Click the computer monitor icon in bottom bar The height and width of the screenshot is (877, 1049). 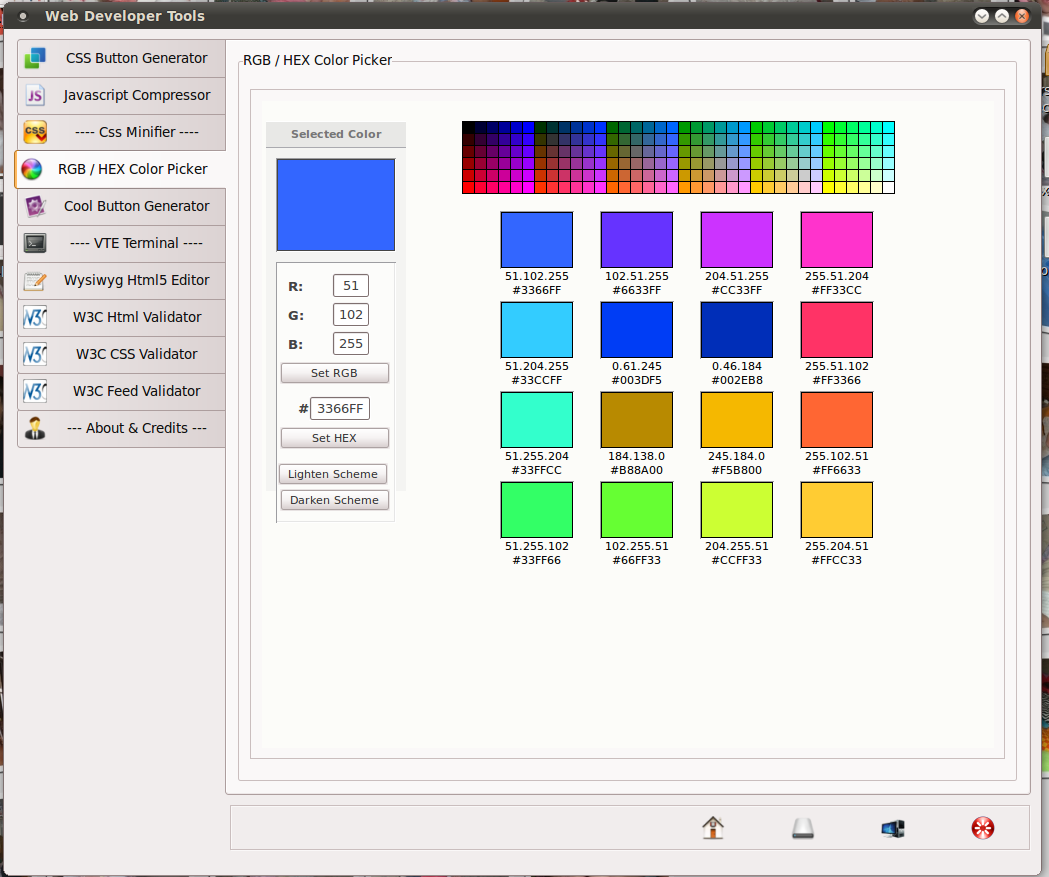tap(893, 829)
